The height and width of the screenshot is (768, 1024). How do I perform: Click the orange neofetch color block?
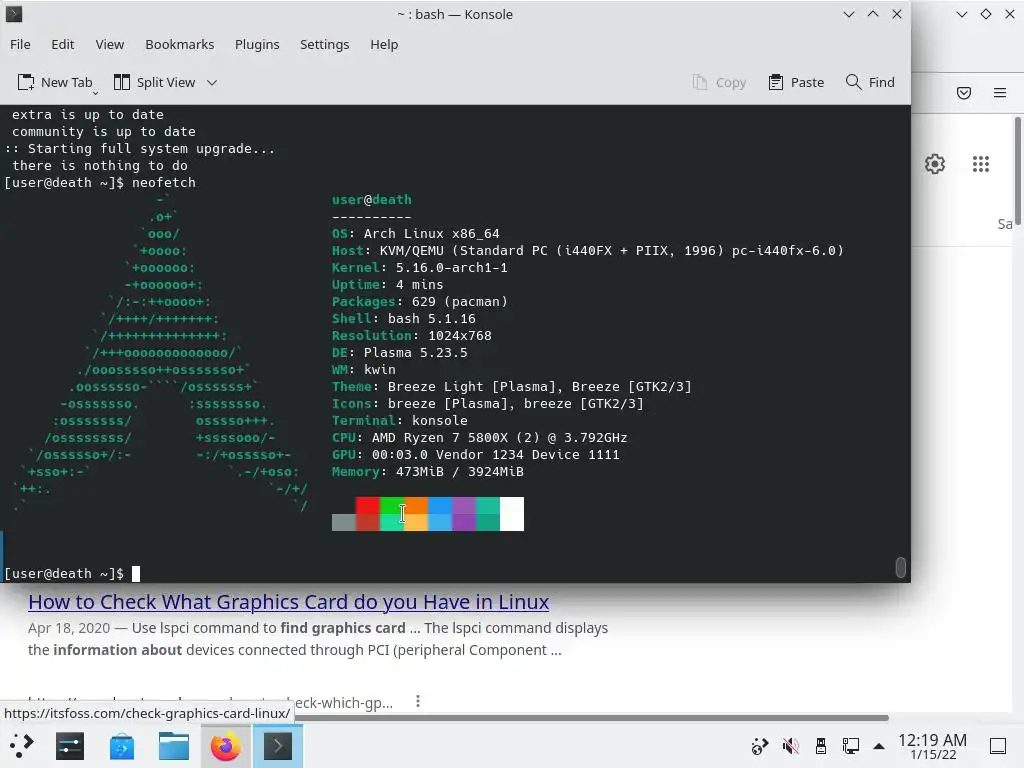pyautogui.click(x=415, y=514)
